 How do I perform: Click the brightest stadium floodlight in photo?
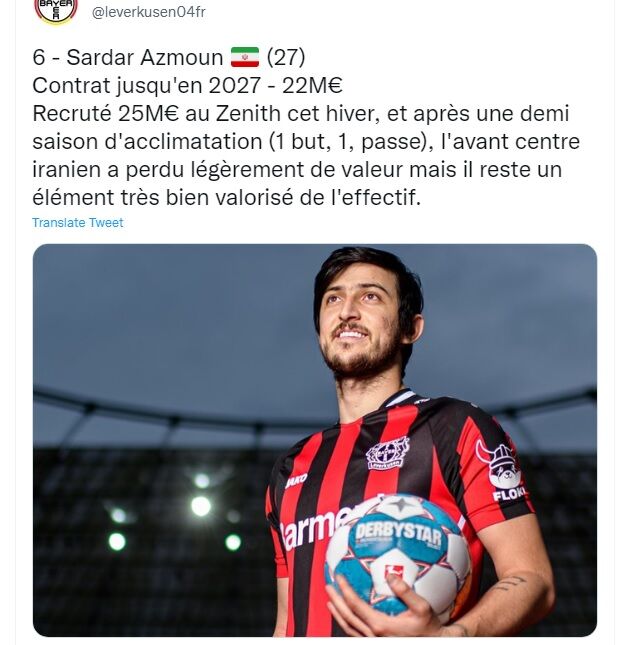[x=201, y=506]
